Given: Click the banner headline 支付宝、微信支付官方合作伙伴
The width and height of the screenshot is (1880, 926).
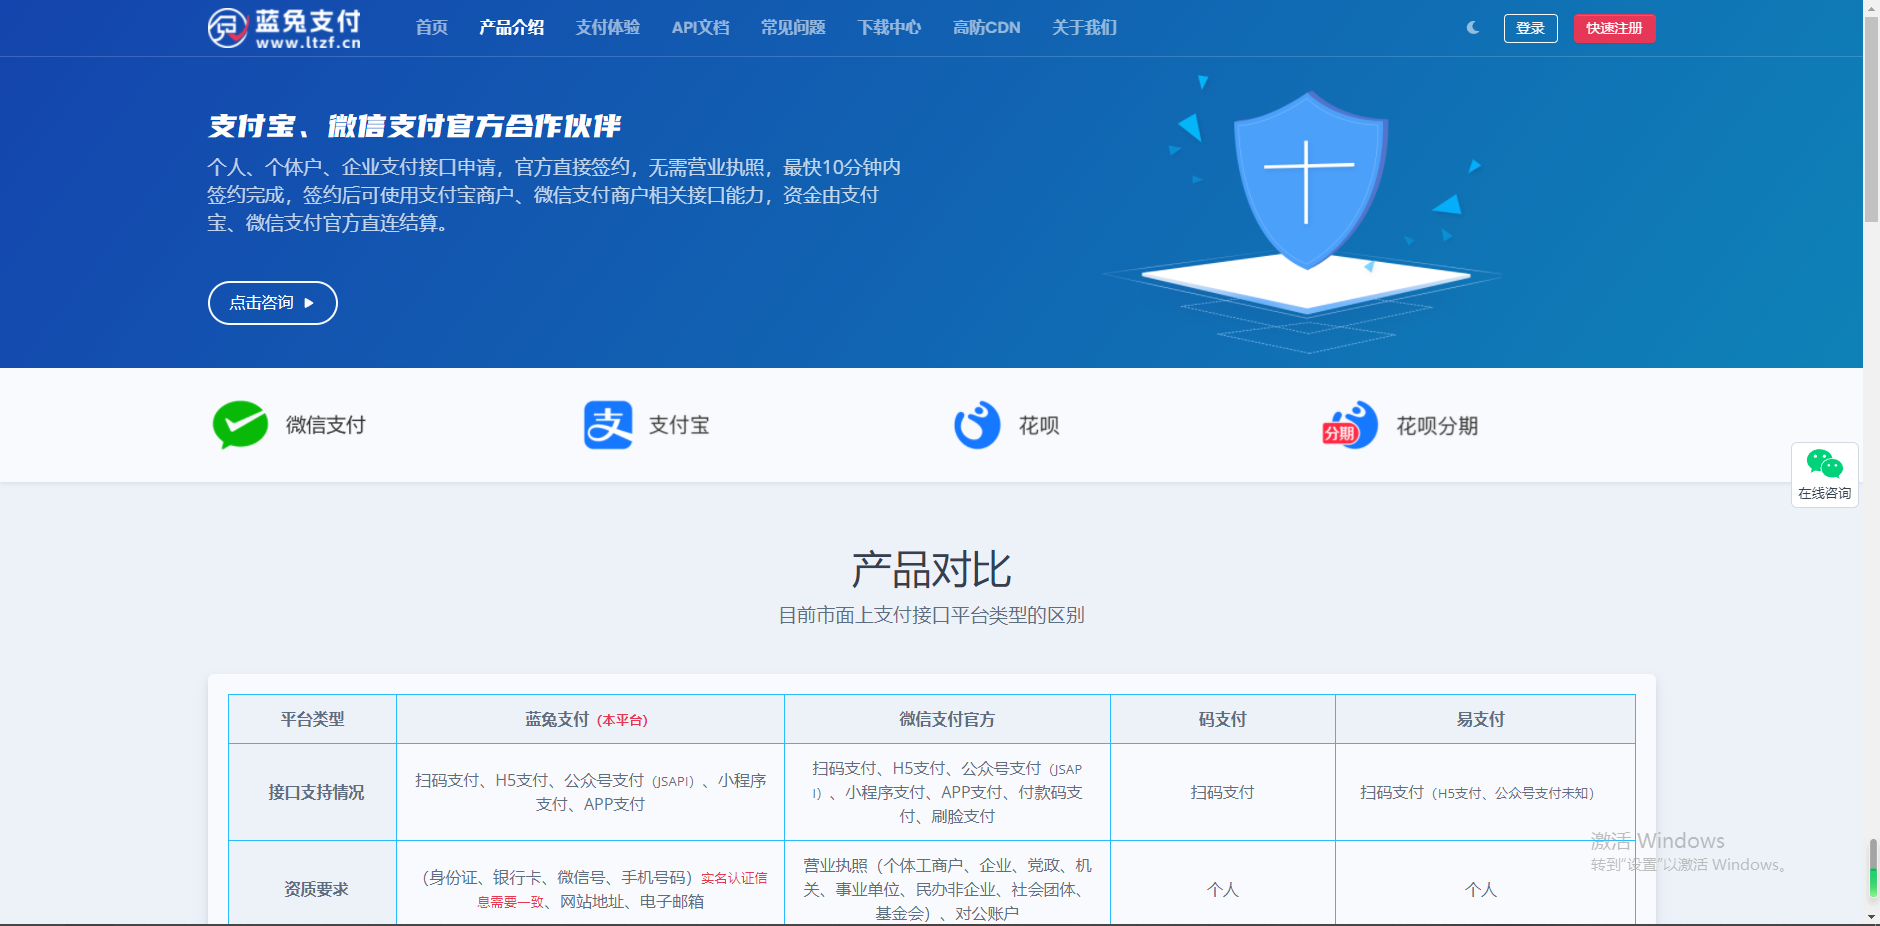Looking at the screenshot, I should (x=415, y=126).
